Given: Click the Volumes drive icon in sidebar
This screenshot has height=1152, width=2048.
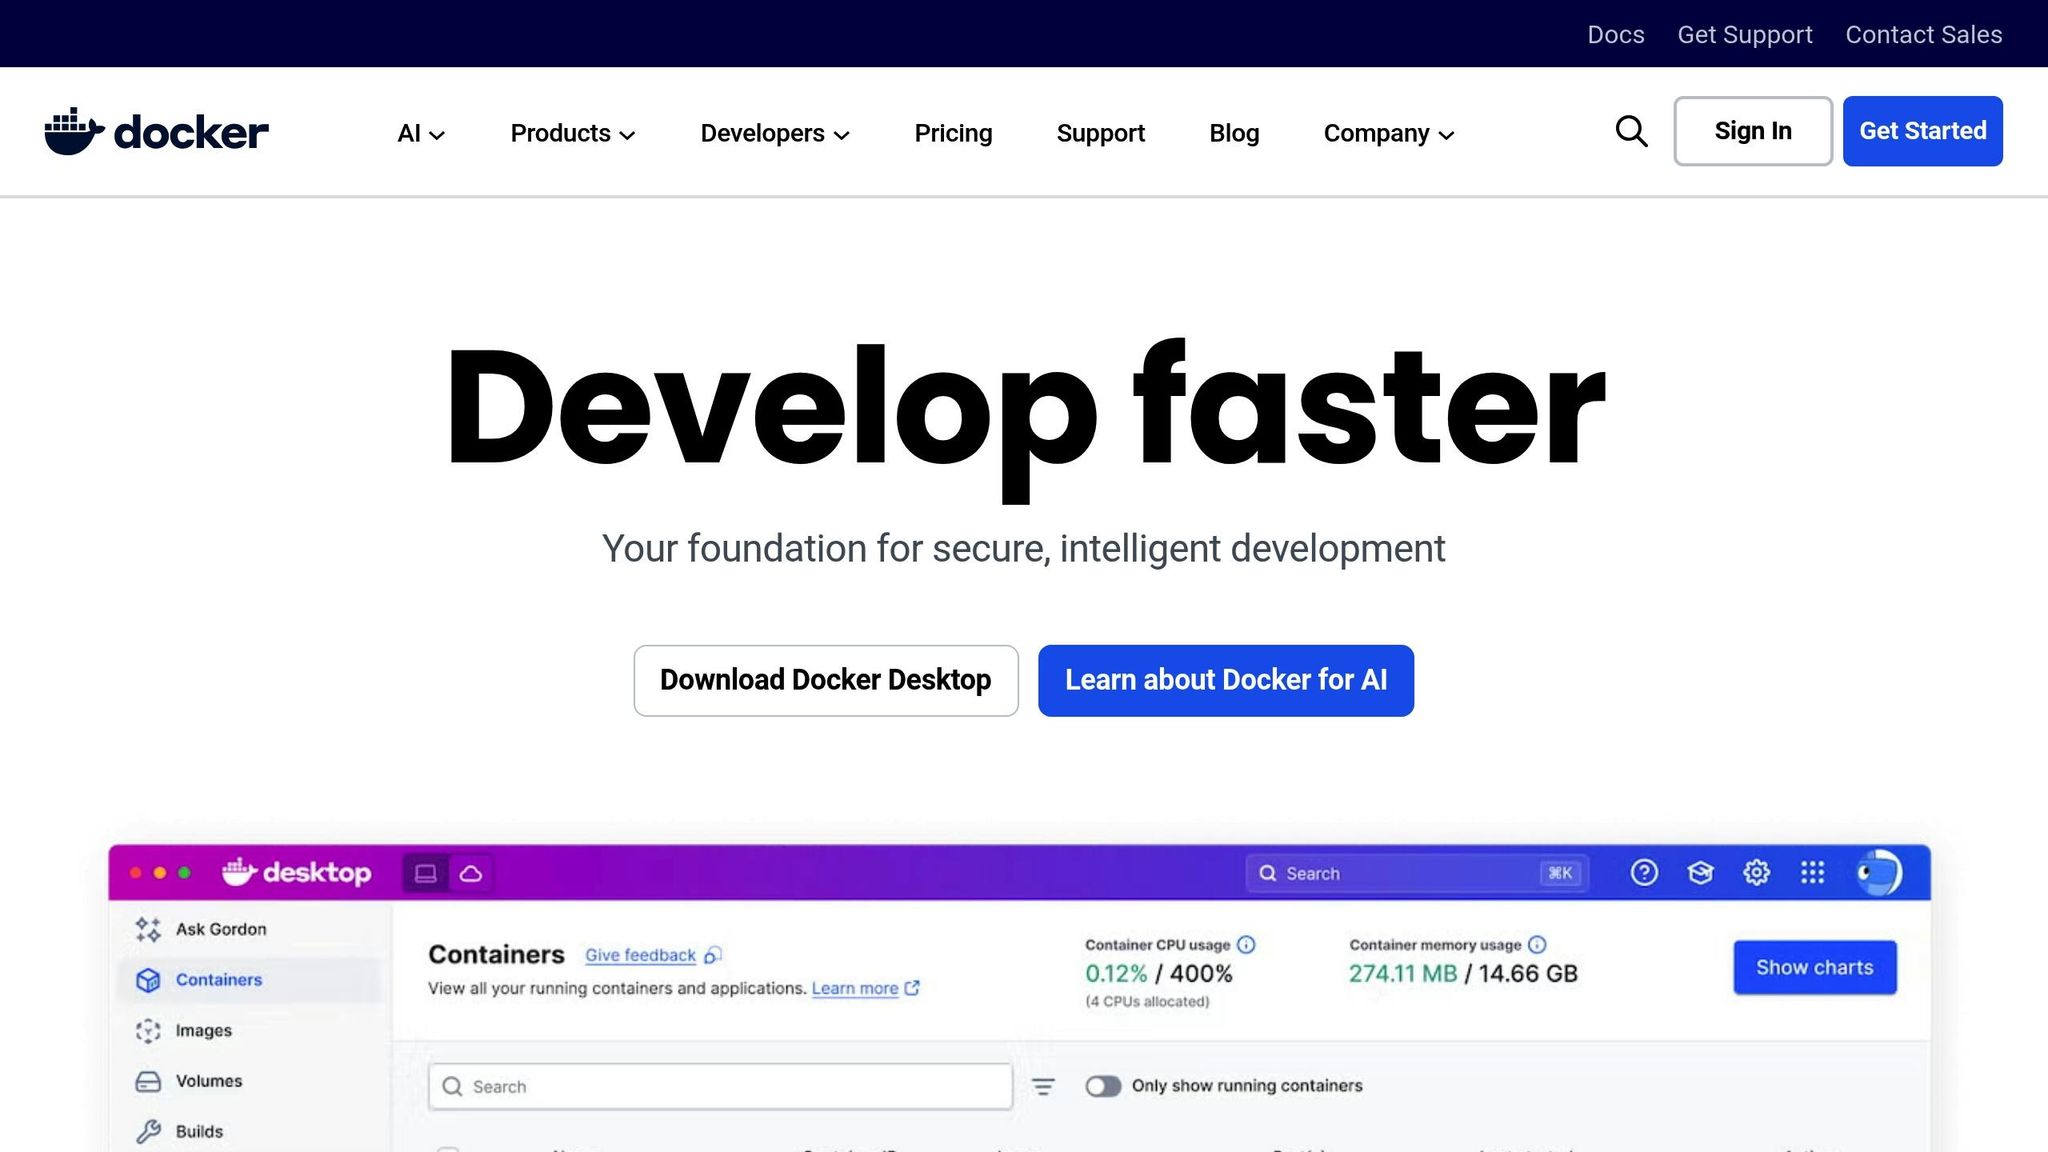Looking at the screenshot, I should tap(148, 1081).
